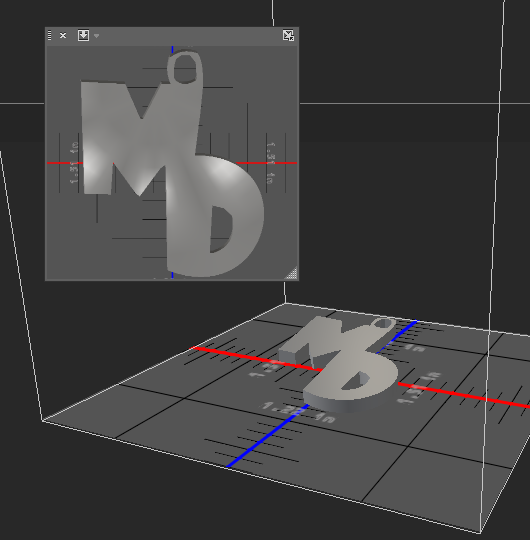530x540 pixels.
Task: Open the view preset dropdown arrow
Action: (x=96, y=36)
